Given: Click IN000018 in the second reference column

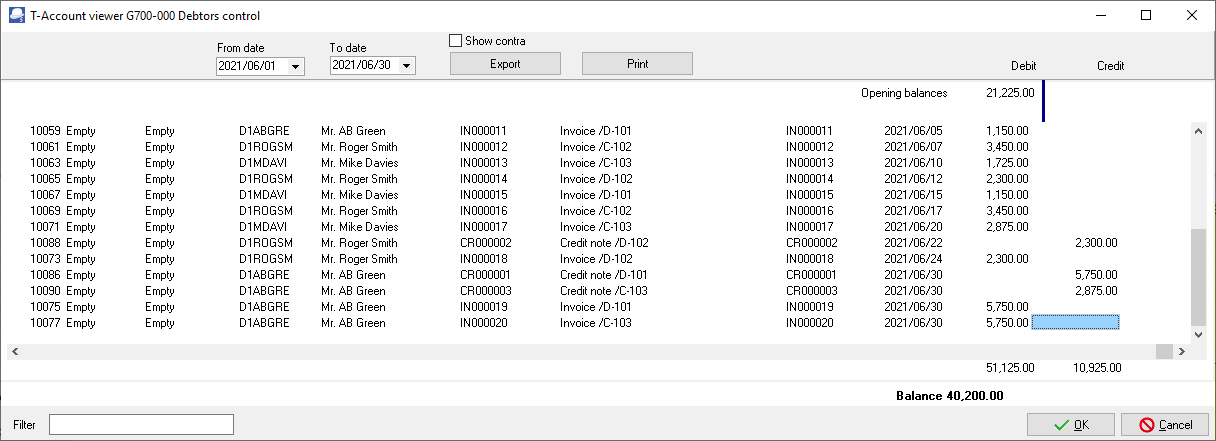Looking at the screenshot, I should [x=809, y=259].
